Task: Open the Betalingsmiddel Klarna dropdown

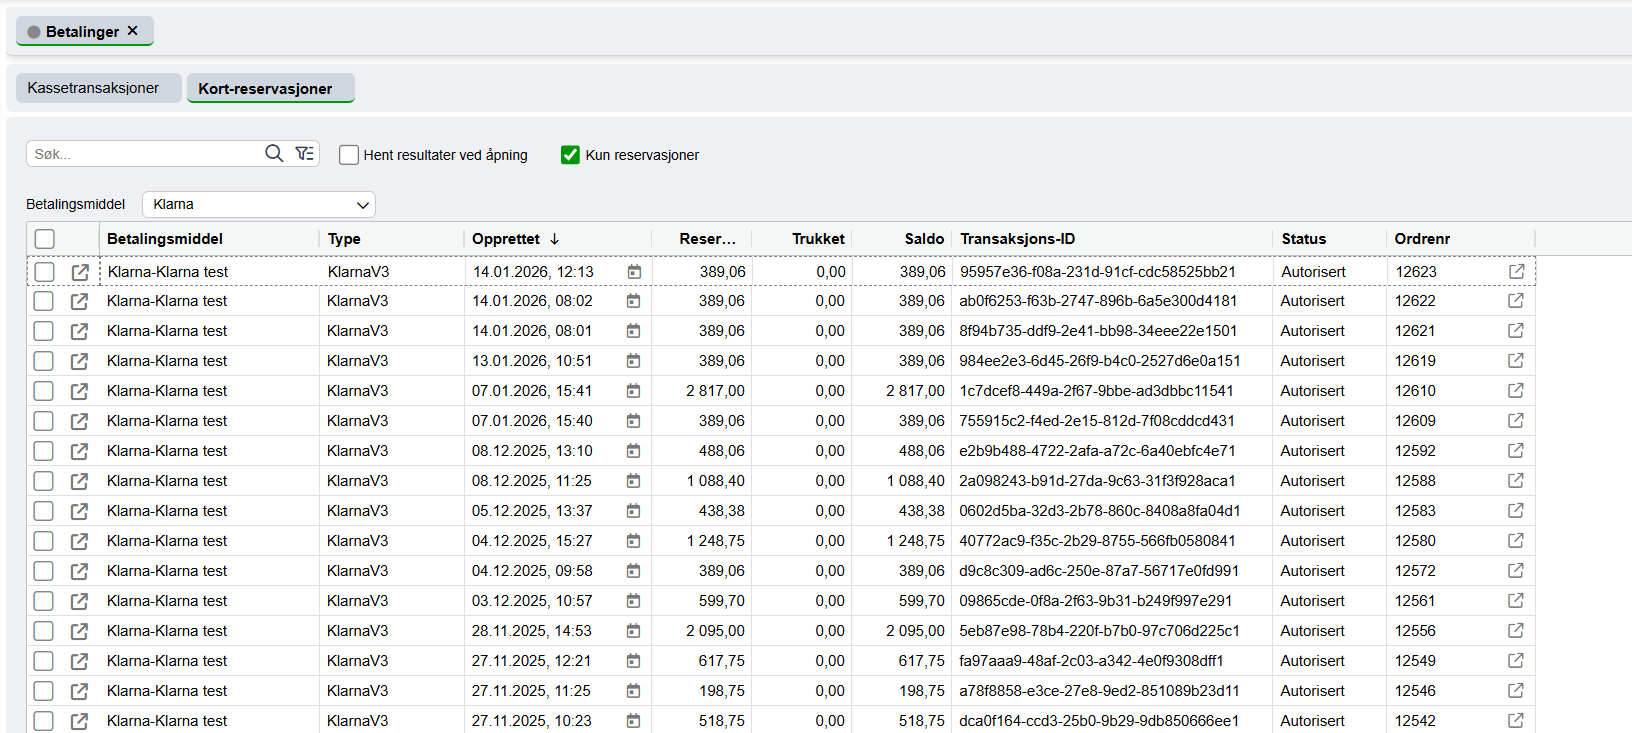Action: 259,204
